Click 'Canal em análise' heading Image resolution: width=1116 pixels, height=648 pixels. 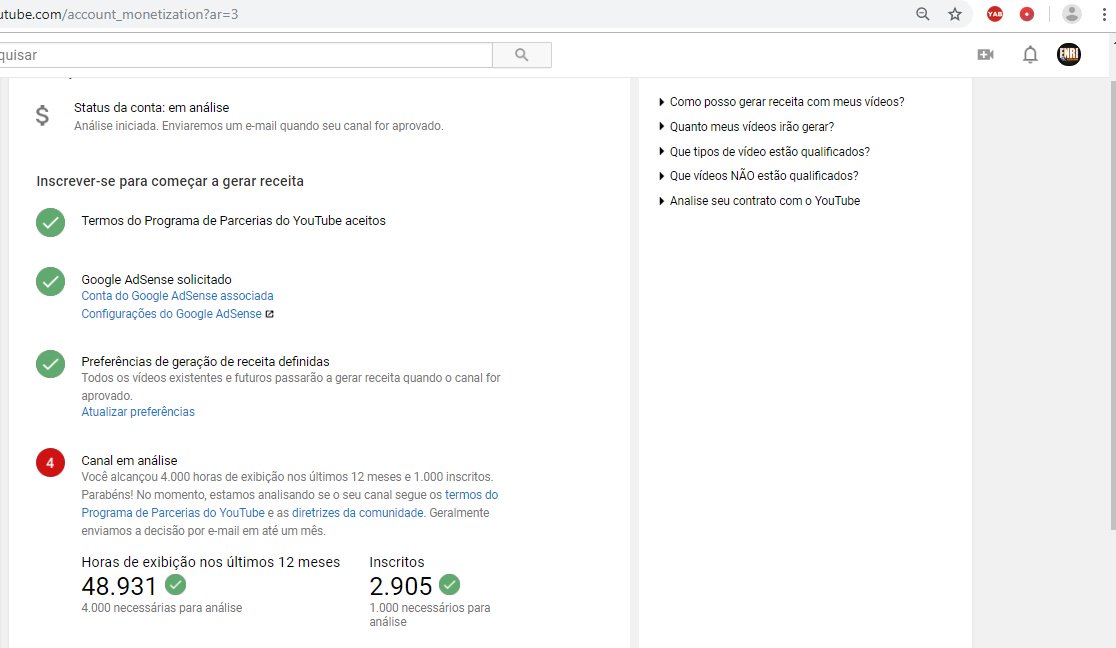click(130, 461)
